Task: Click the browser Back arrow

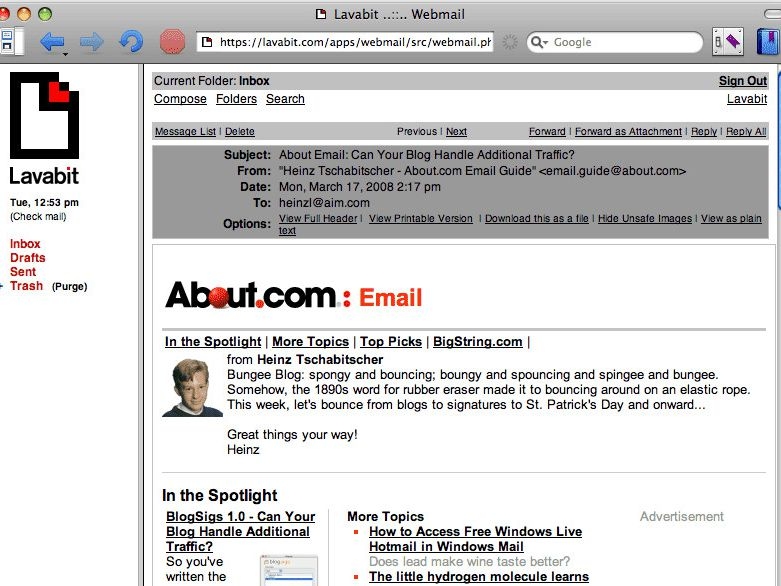Action: 51,41
